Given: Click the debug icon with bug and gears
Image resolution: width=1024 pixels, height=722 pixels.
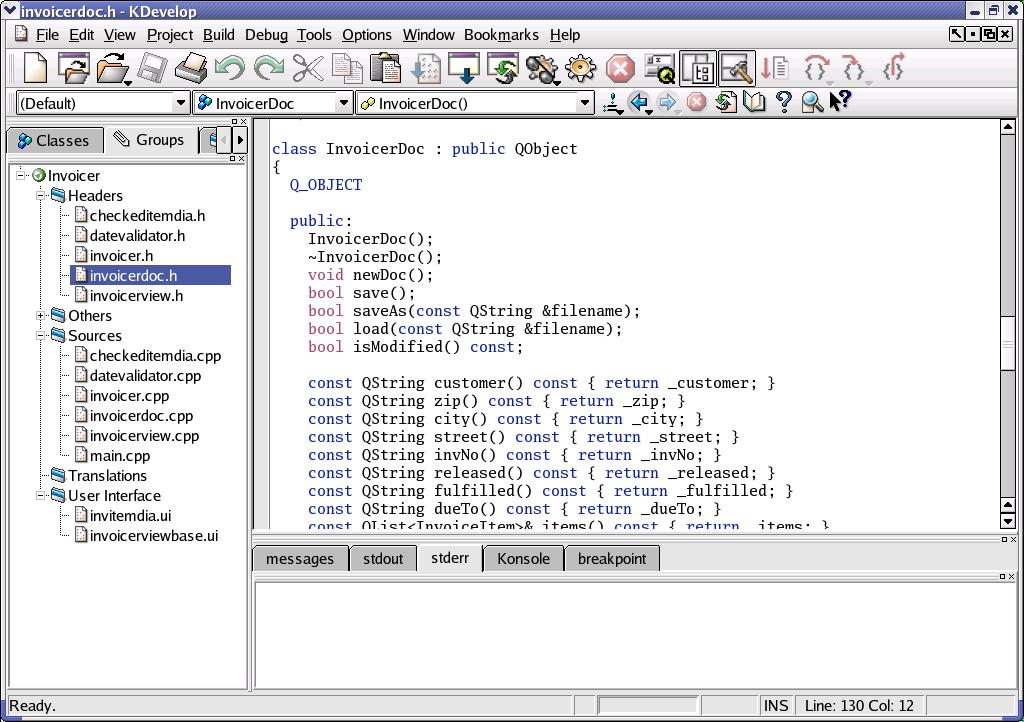Looking at the screenshot, I should tap(542, 68).
